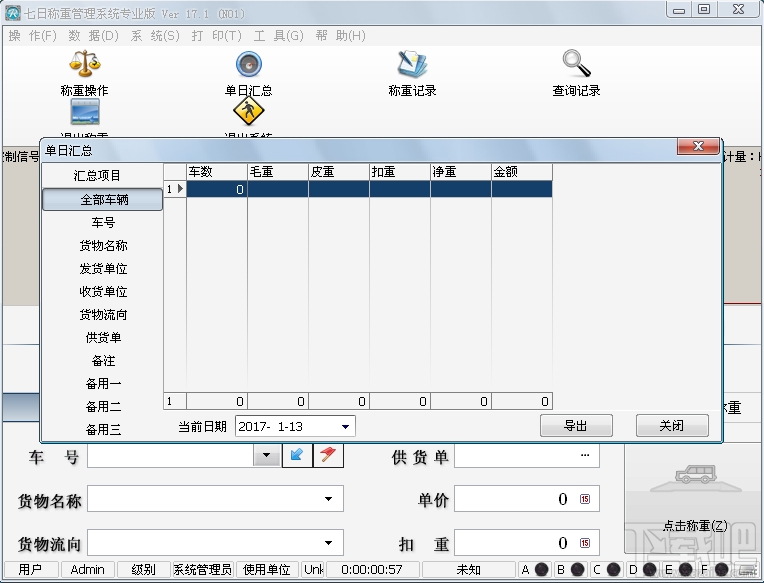
Task: Click the 车数 column header
Action: (x=217, y=172)
